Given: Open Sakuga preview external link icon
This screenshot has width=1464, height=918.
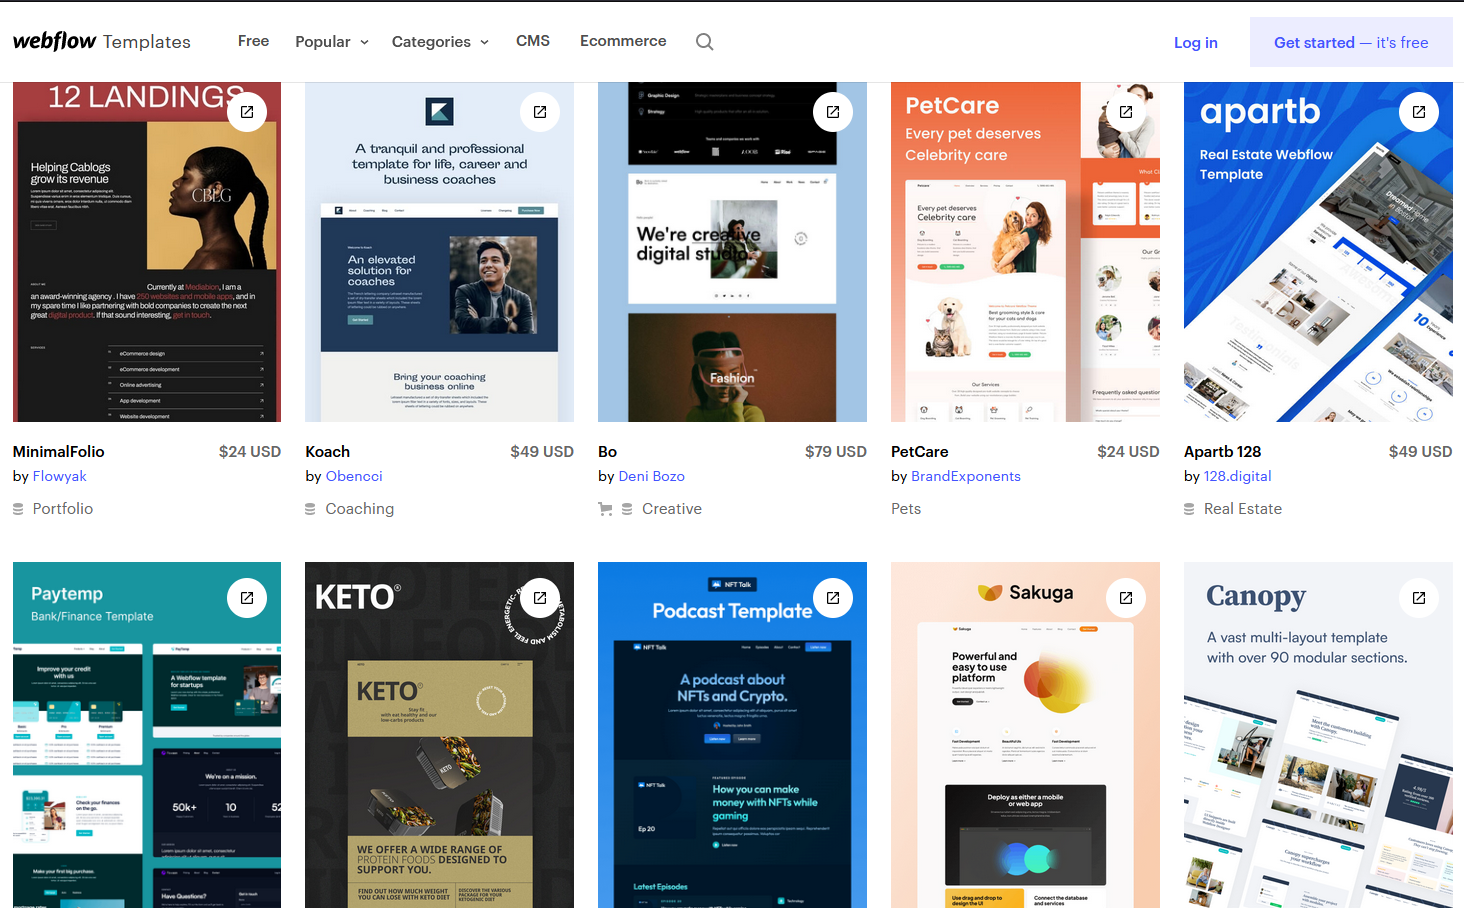Looking at the screenshot, I should pyautogui.click(x=1126, y=598).
